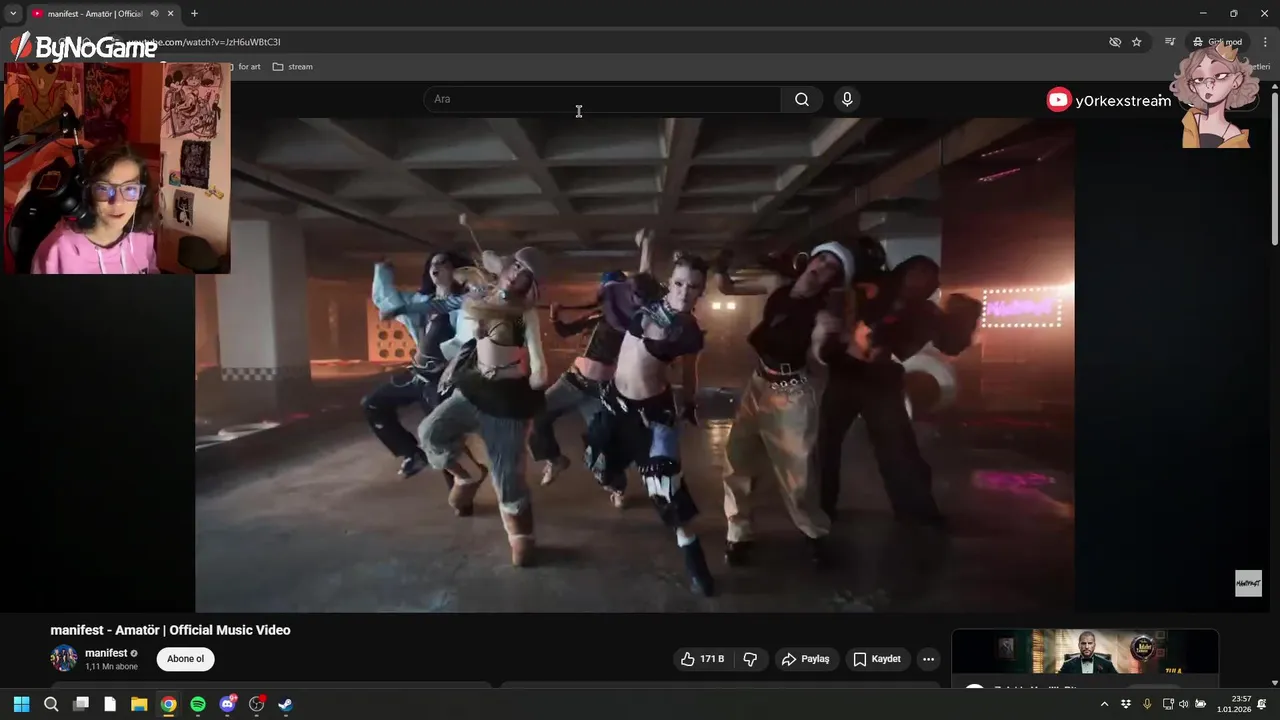Viewport: 1280px width, 720px height.
Task: Open the 'Gizli mod' incognito indicator
Action: click(1217, 42)
